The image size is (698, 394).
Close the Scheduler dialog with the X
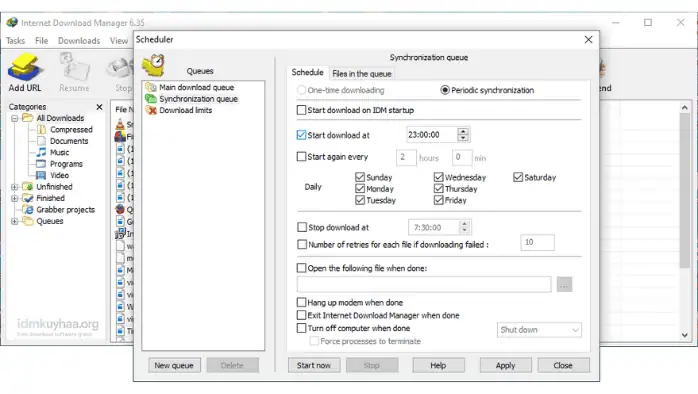588,40
